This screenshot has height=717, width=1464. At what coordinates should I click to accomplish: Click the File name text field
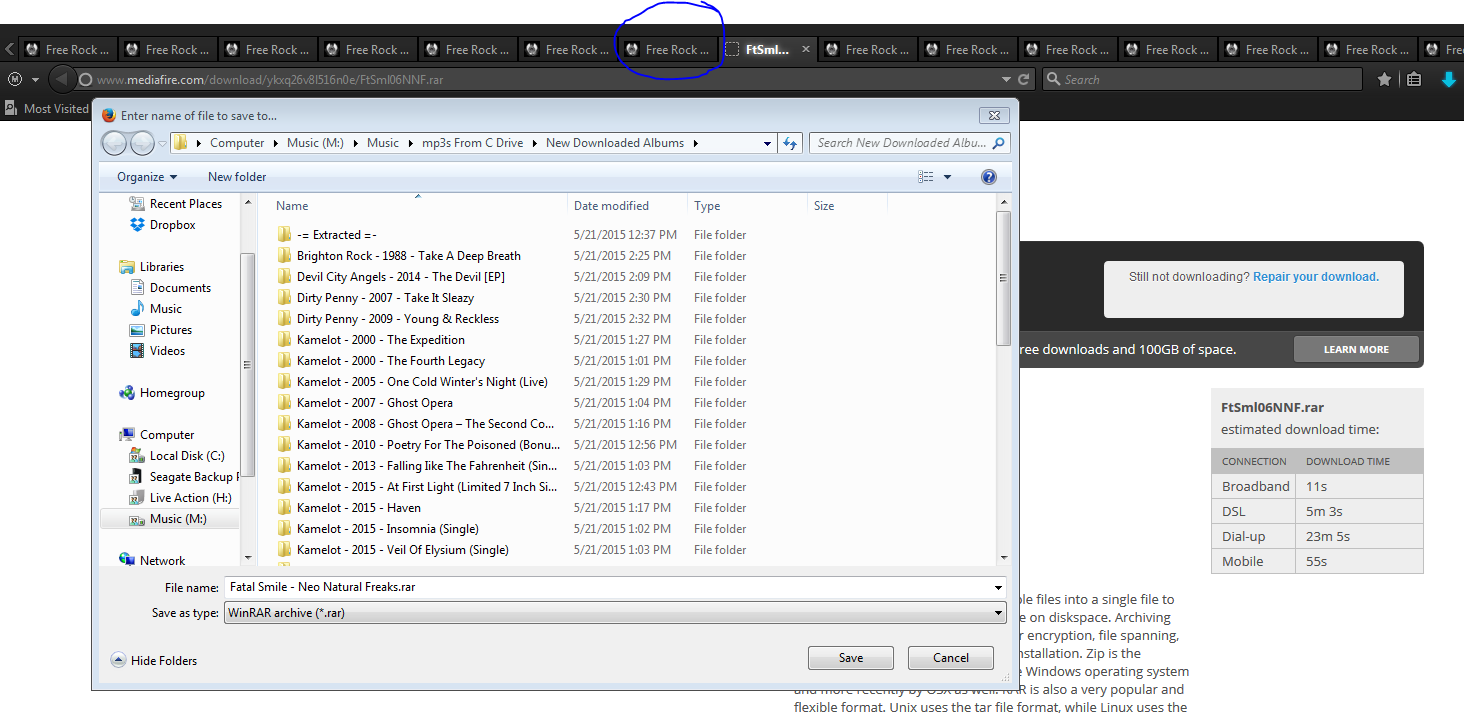(614, 587)
